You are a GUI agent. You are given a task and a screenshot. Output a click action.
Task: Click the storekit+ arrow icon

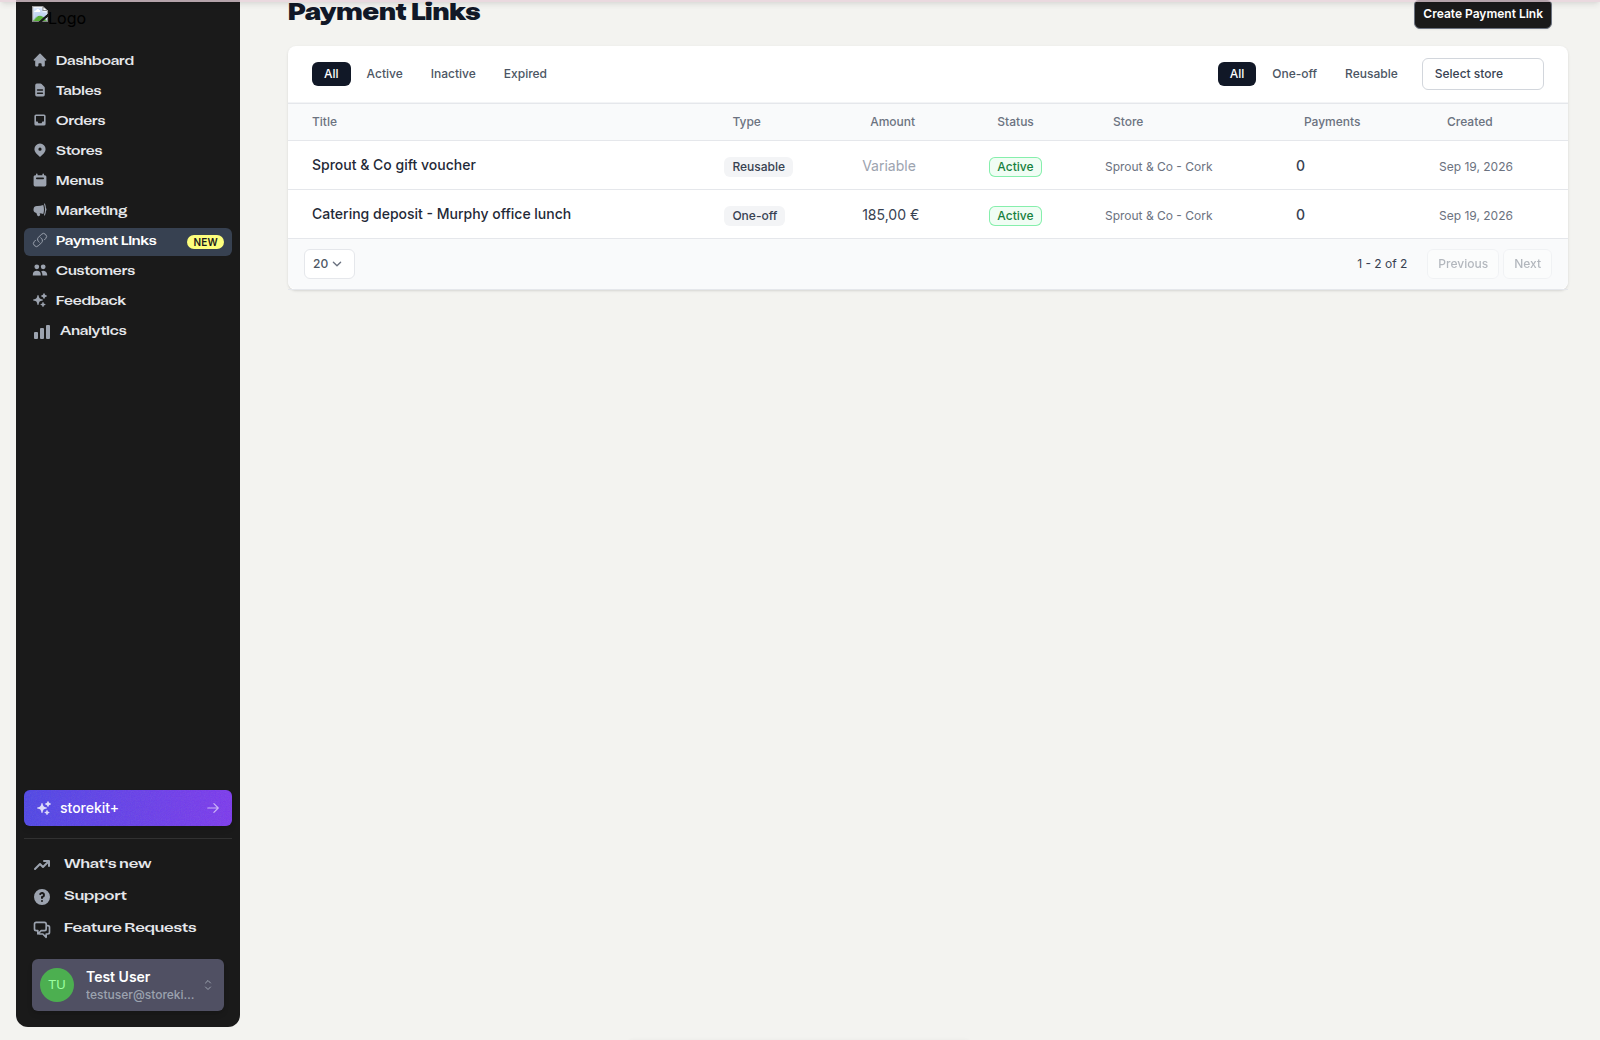(x=213, y=808)
